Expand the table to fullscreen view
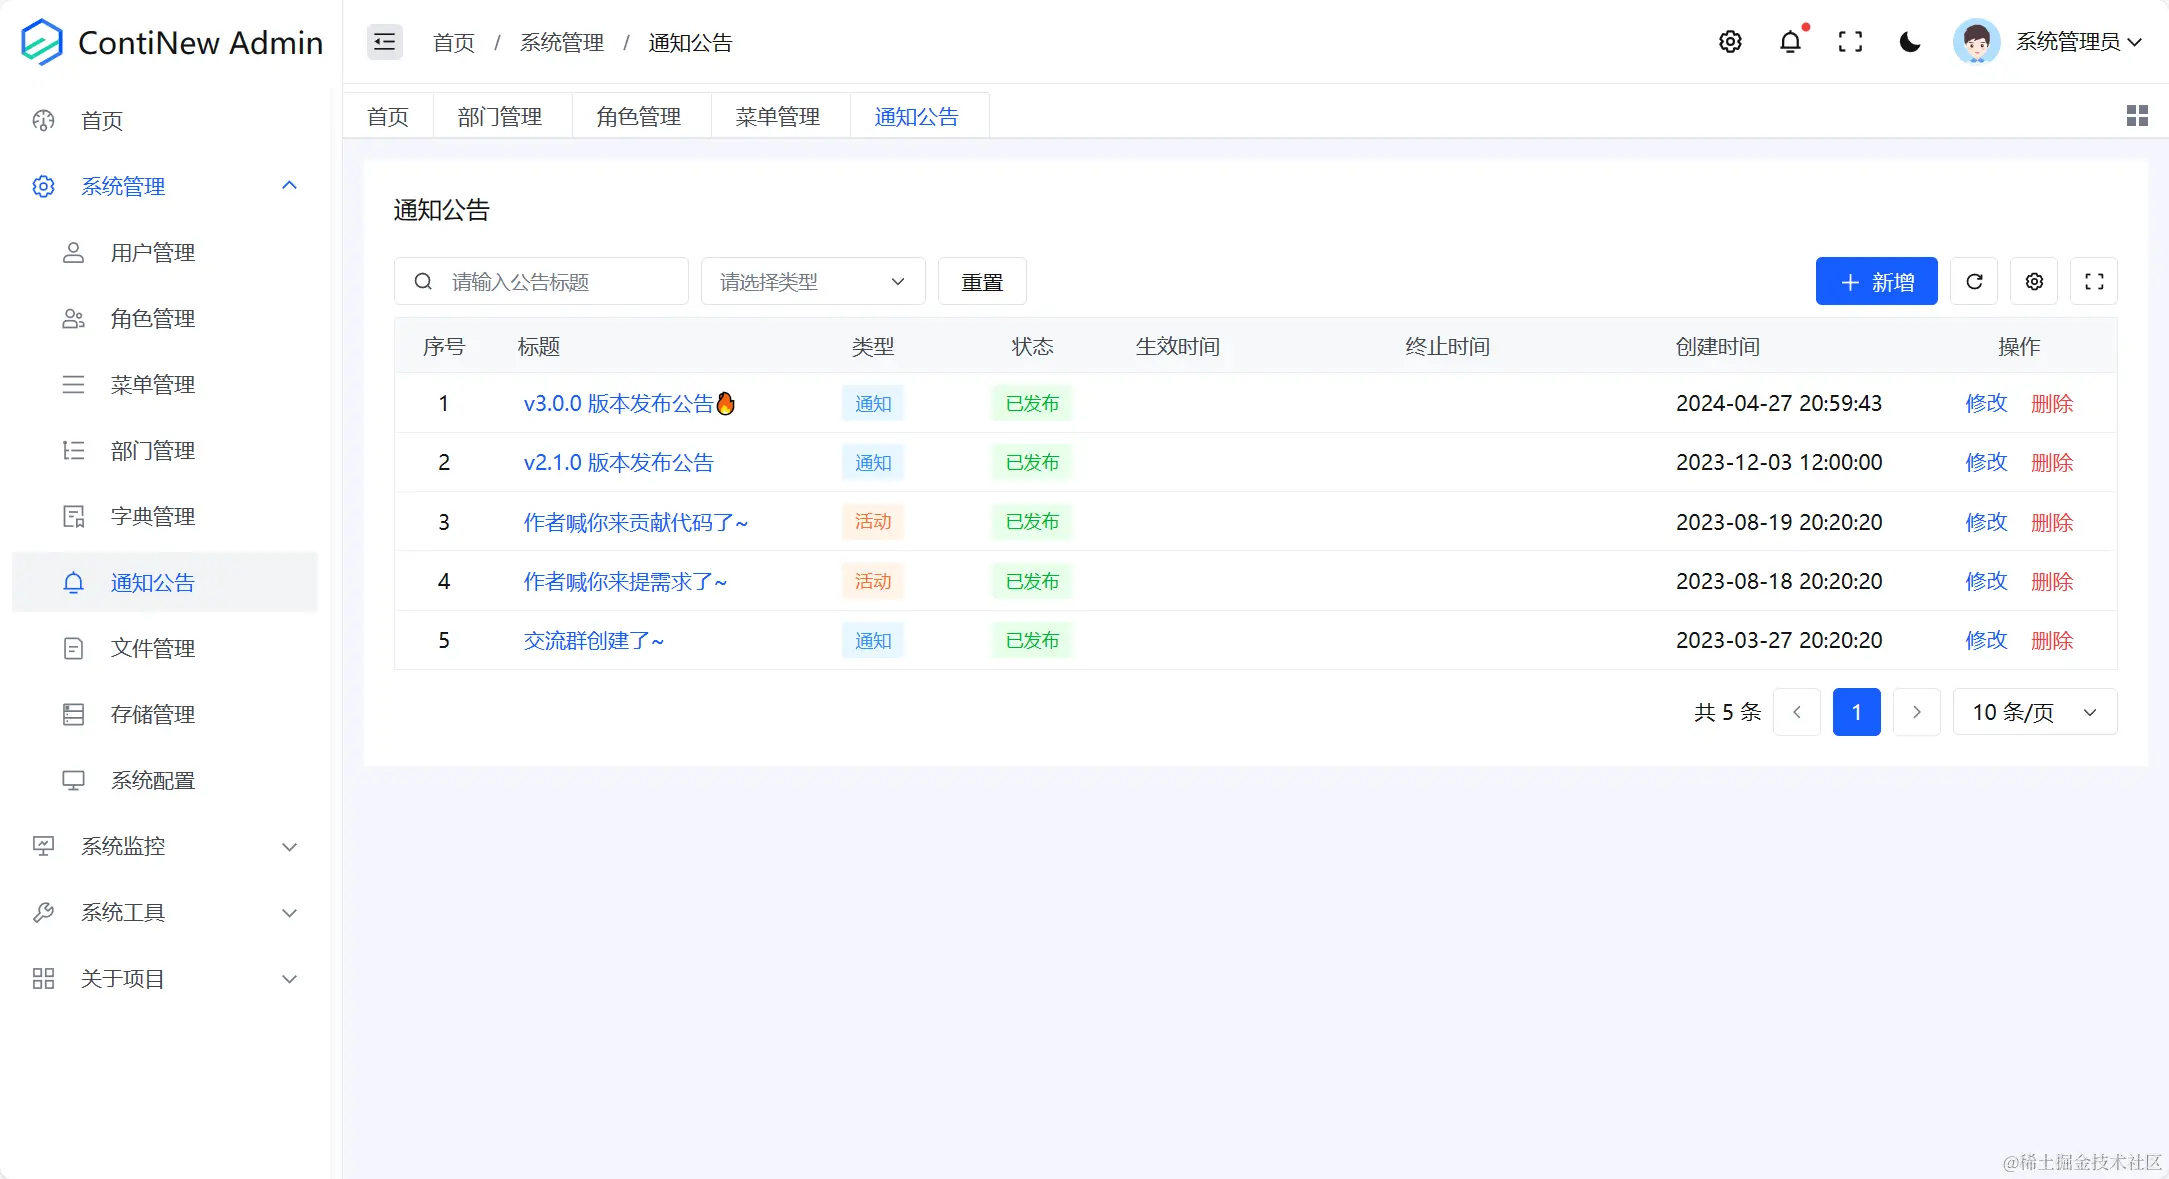Screen dimensions: 2169x1179 2094,281
